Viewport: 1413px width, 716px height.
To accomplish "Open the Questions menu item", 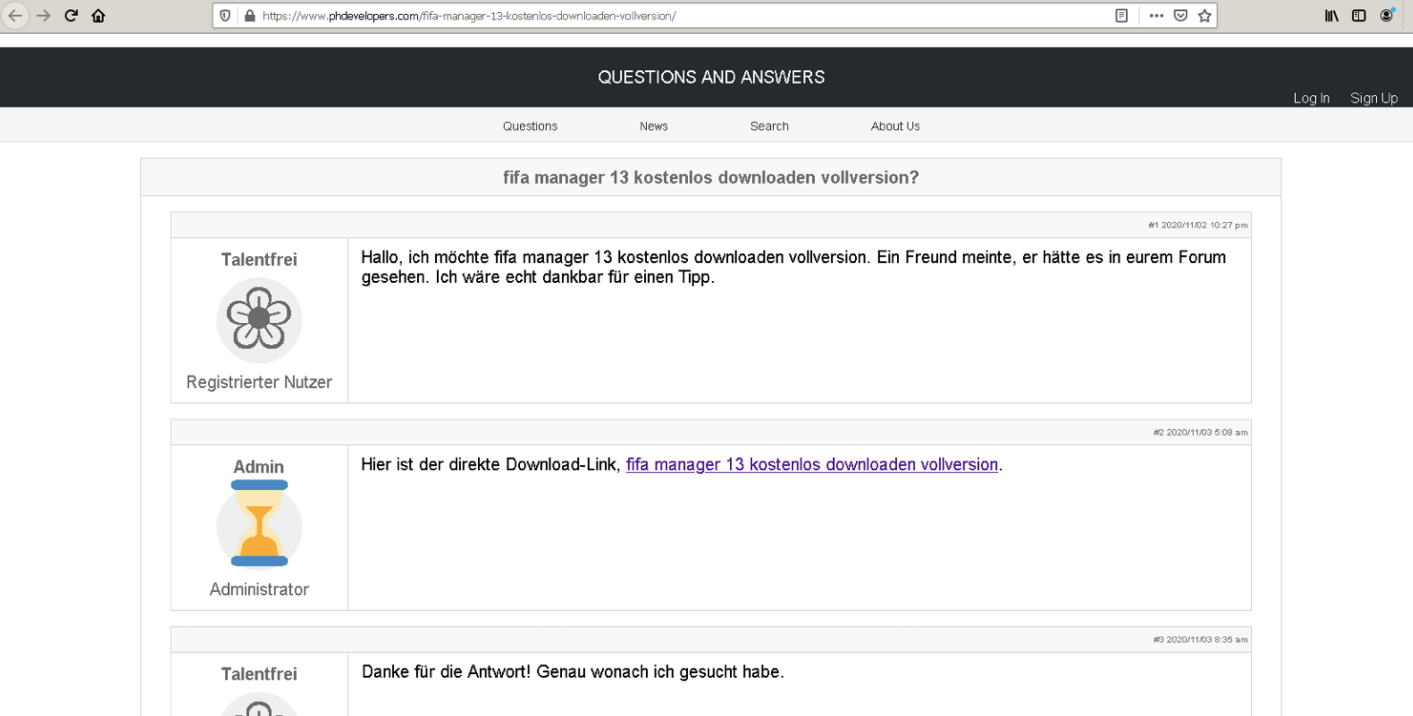I will click(530, 126).
